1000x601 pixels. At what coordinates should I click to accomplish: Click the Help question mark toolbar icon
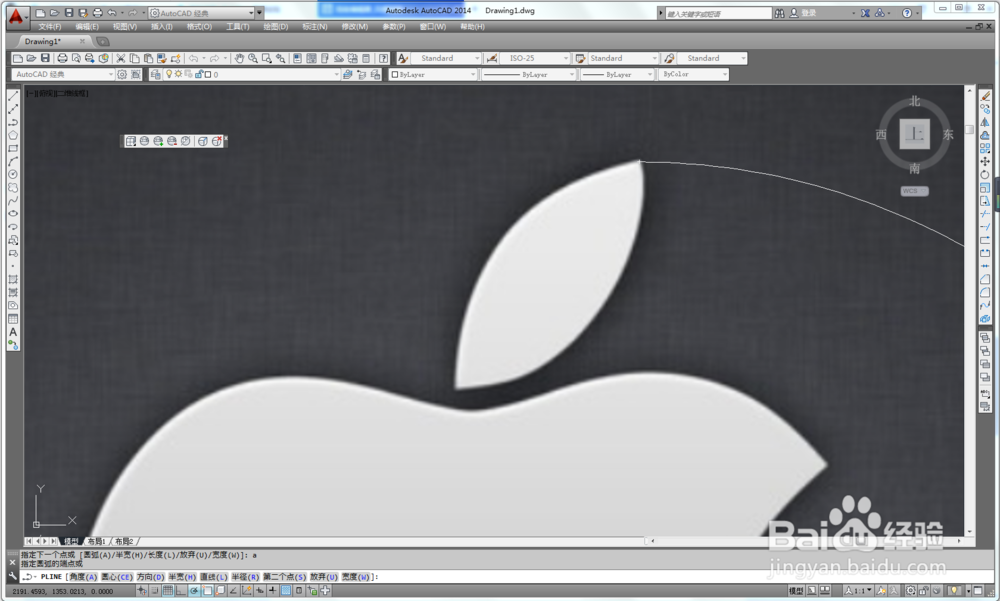[383, 58]
